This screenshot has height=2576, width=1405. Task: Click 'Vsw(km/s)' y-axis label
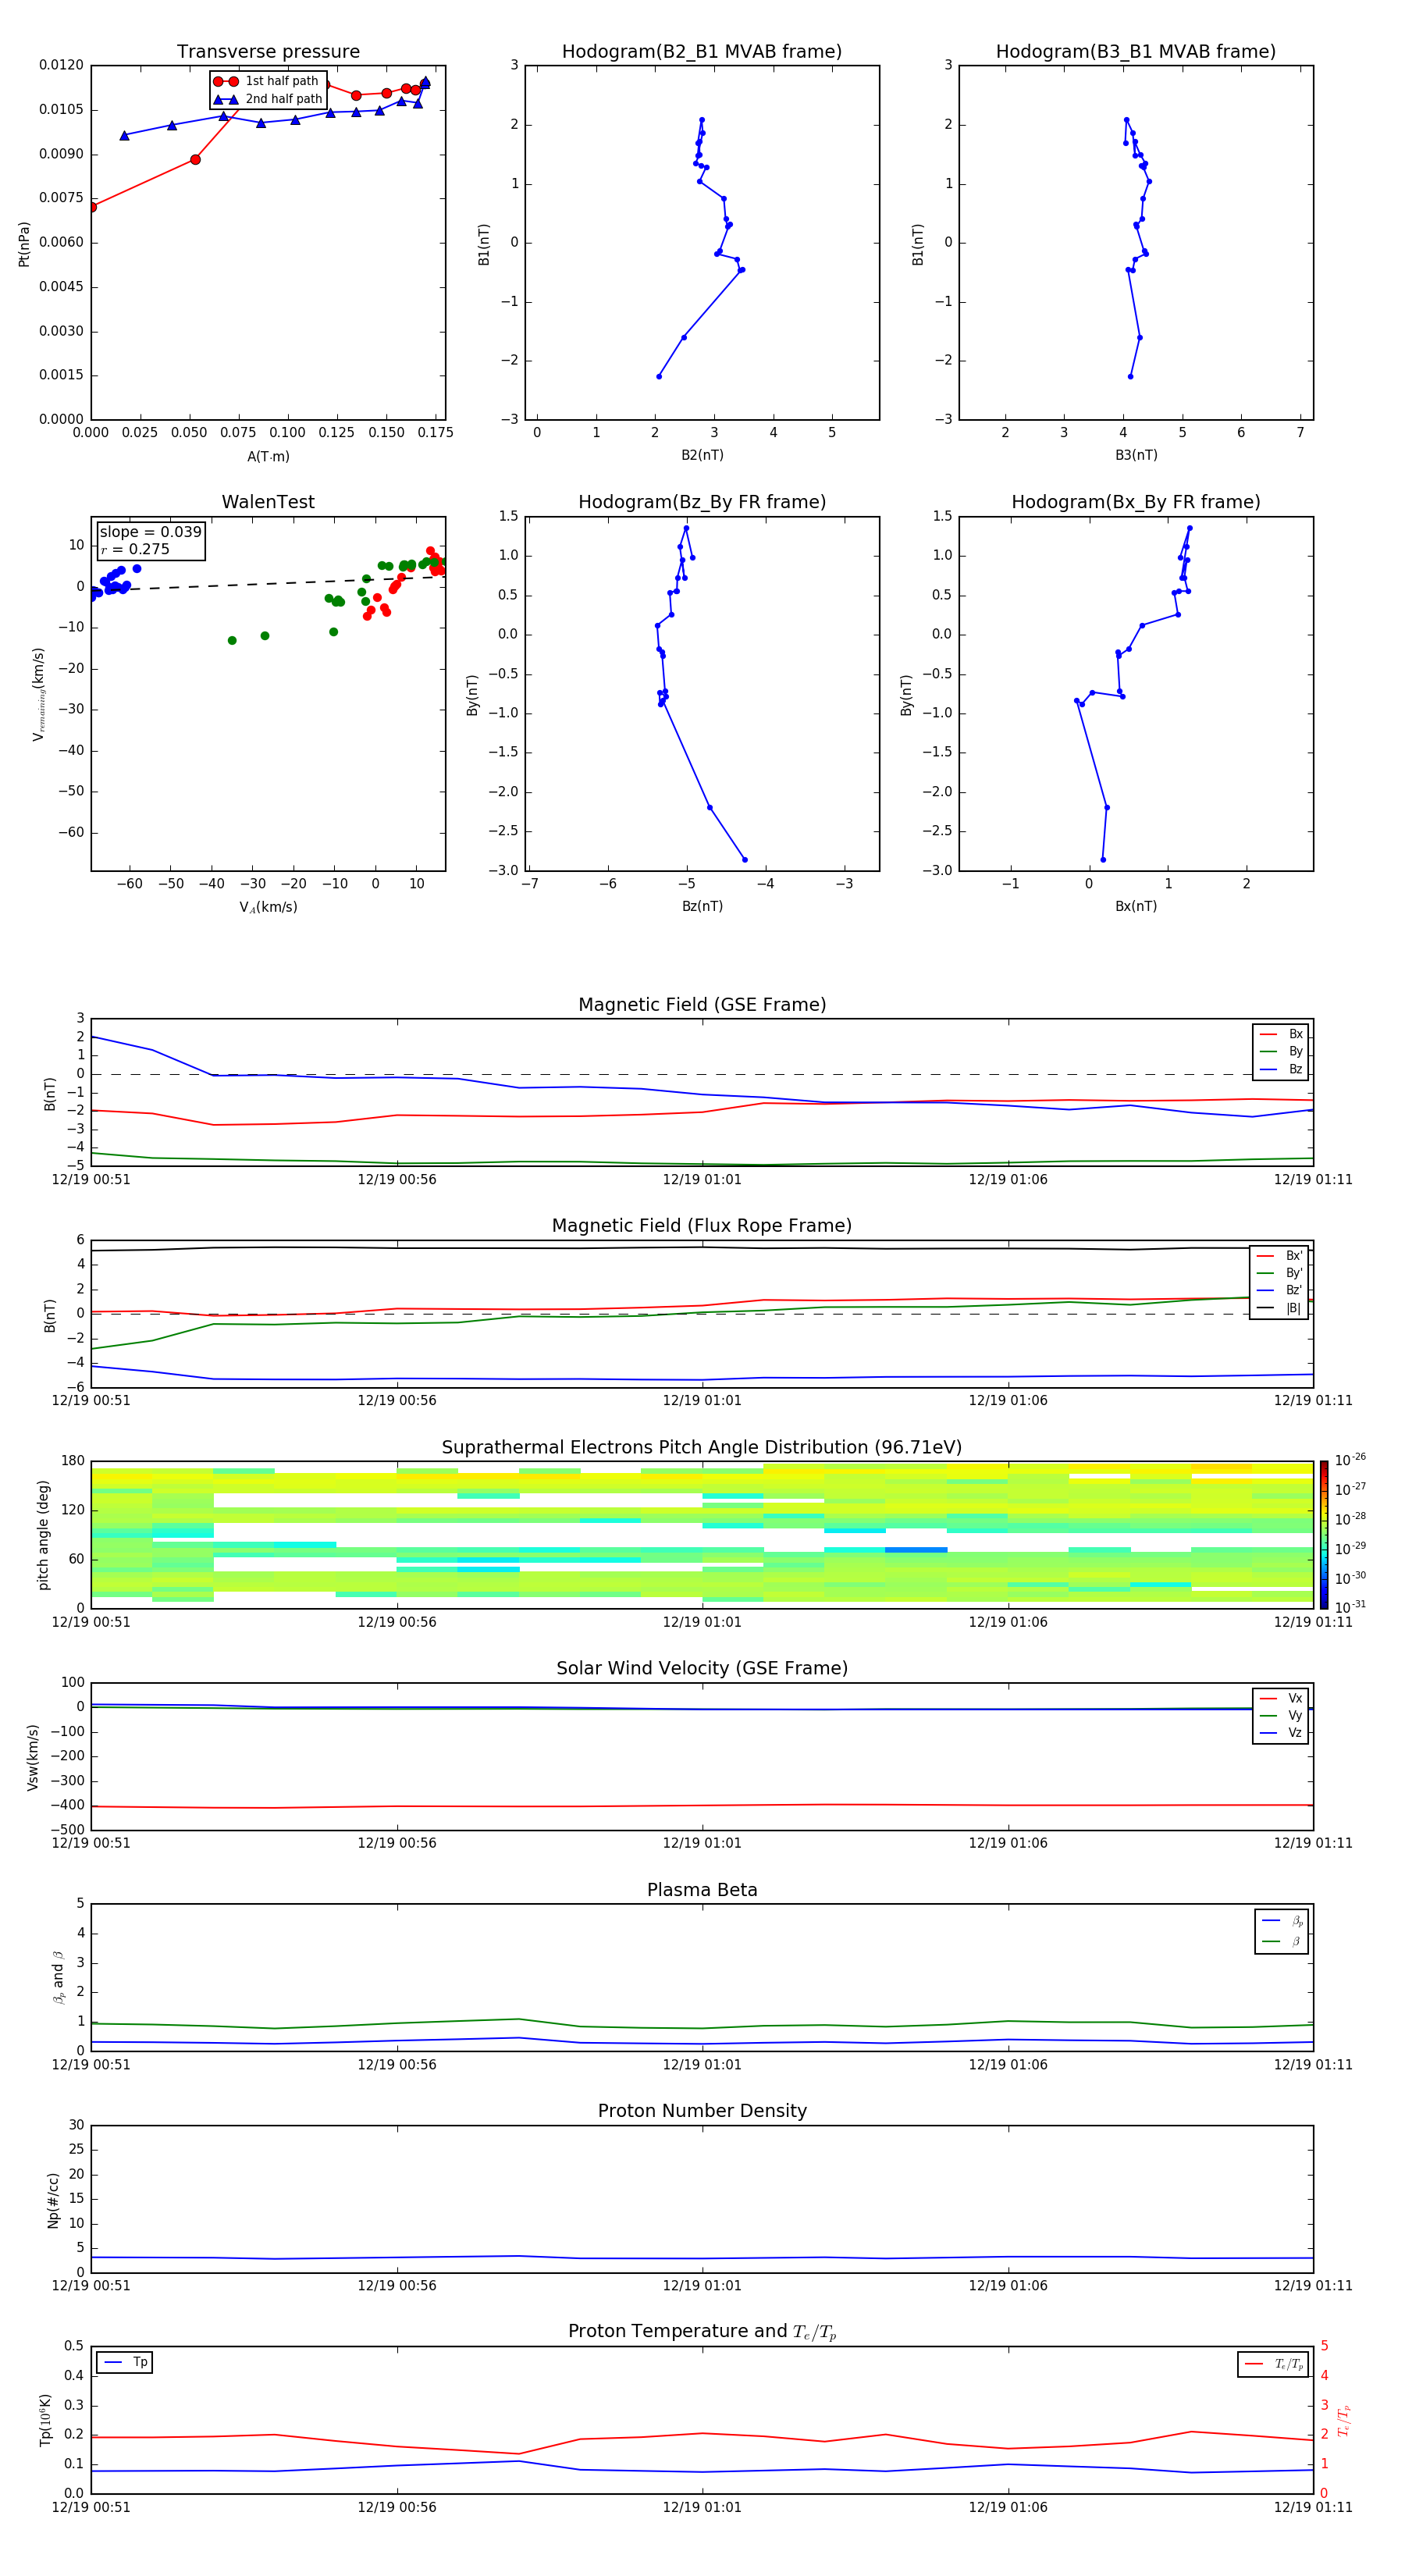(32, 1756)
